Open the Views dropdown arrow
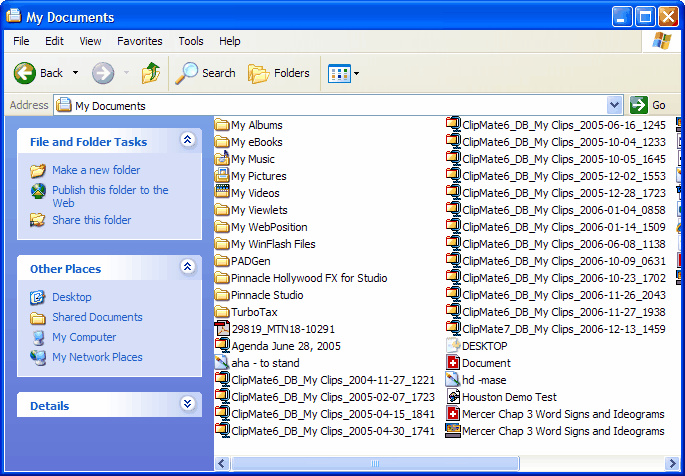685x476 pixels. click(x=356, y=73)
